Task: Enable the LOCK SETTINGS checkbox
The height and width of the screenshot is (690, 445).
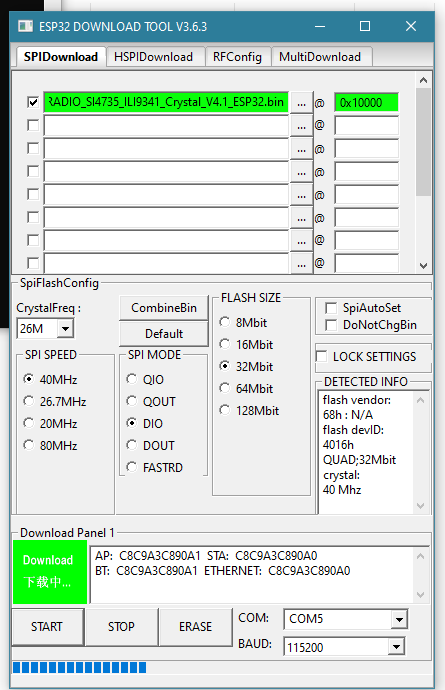Action: click(322, 356)
